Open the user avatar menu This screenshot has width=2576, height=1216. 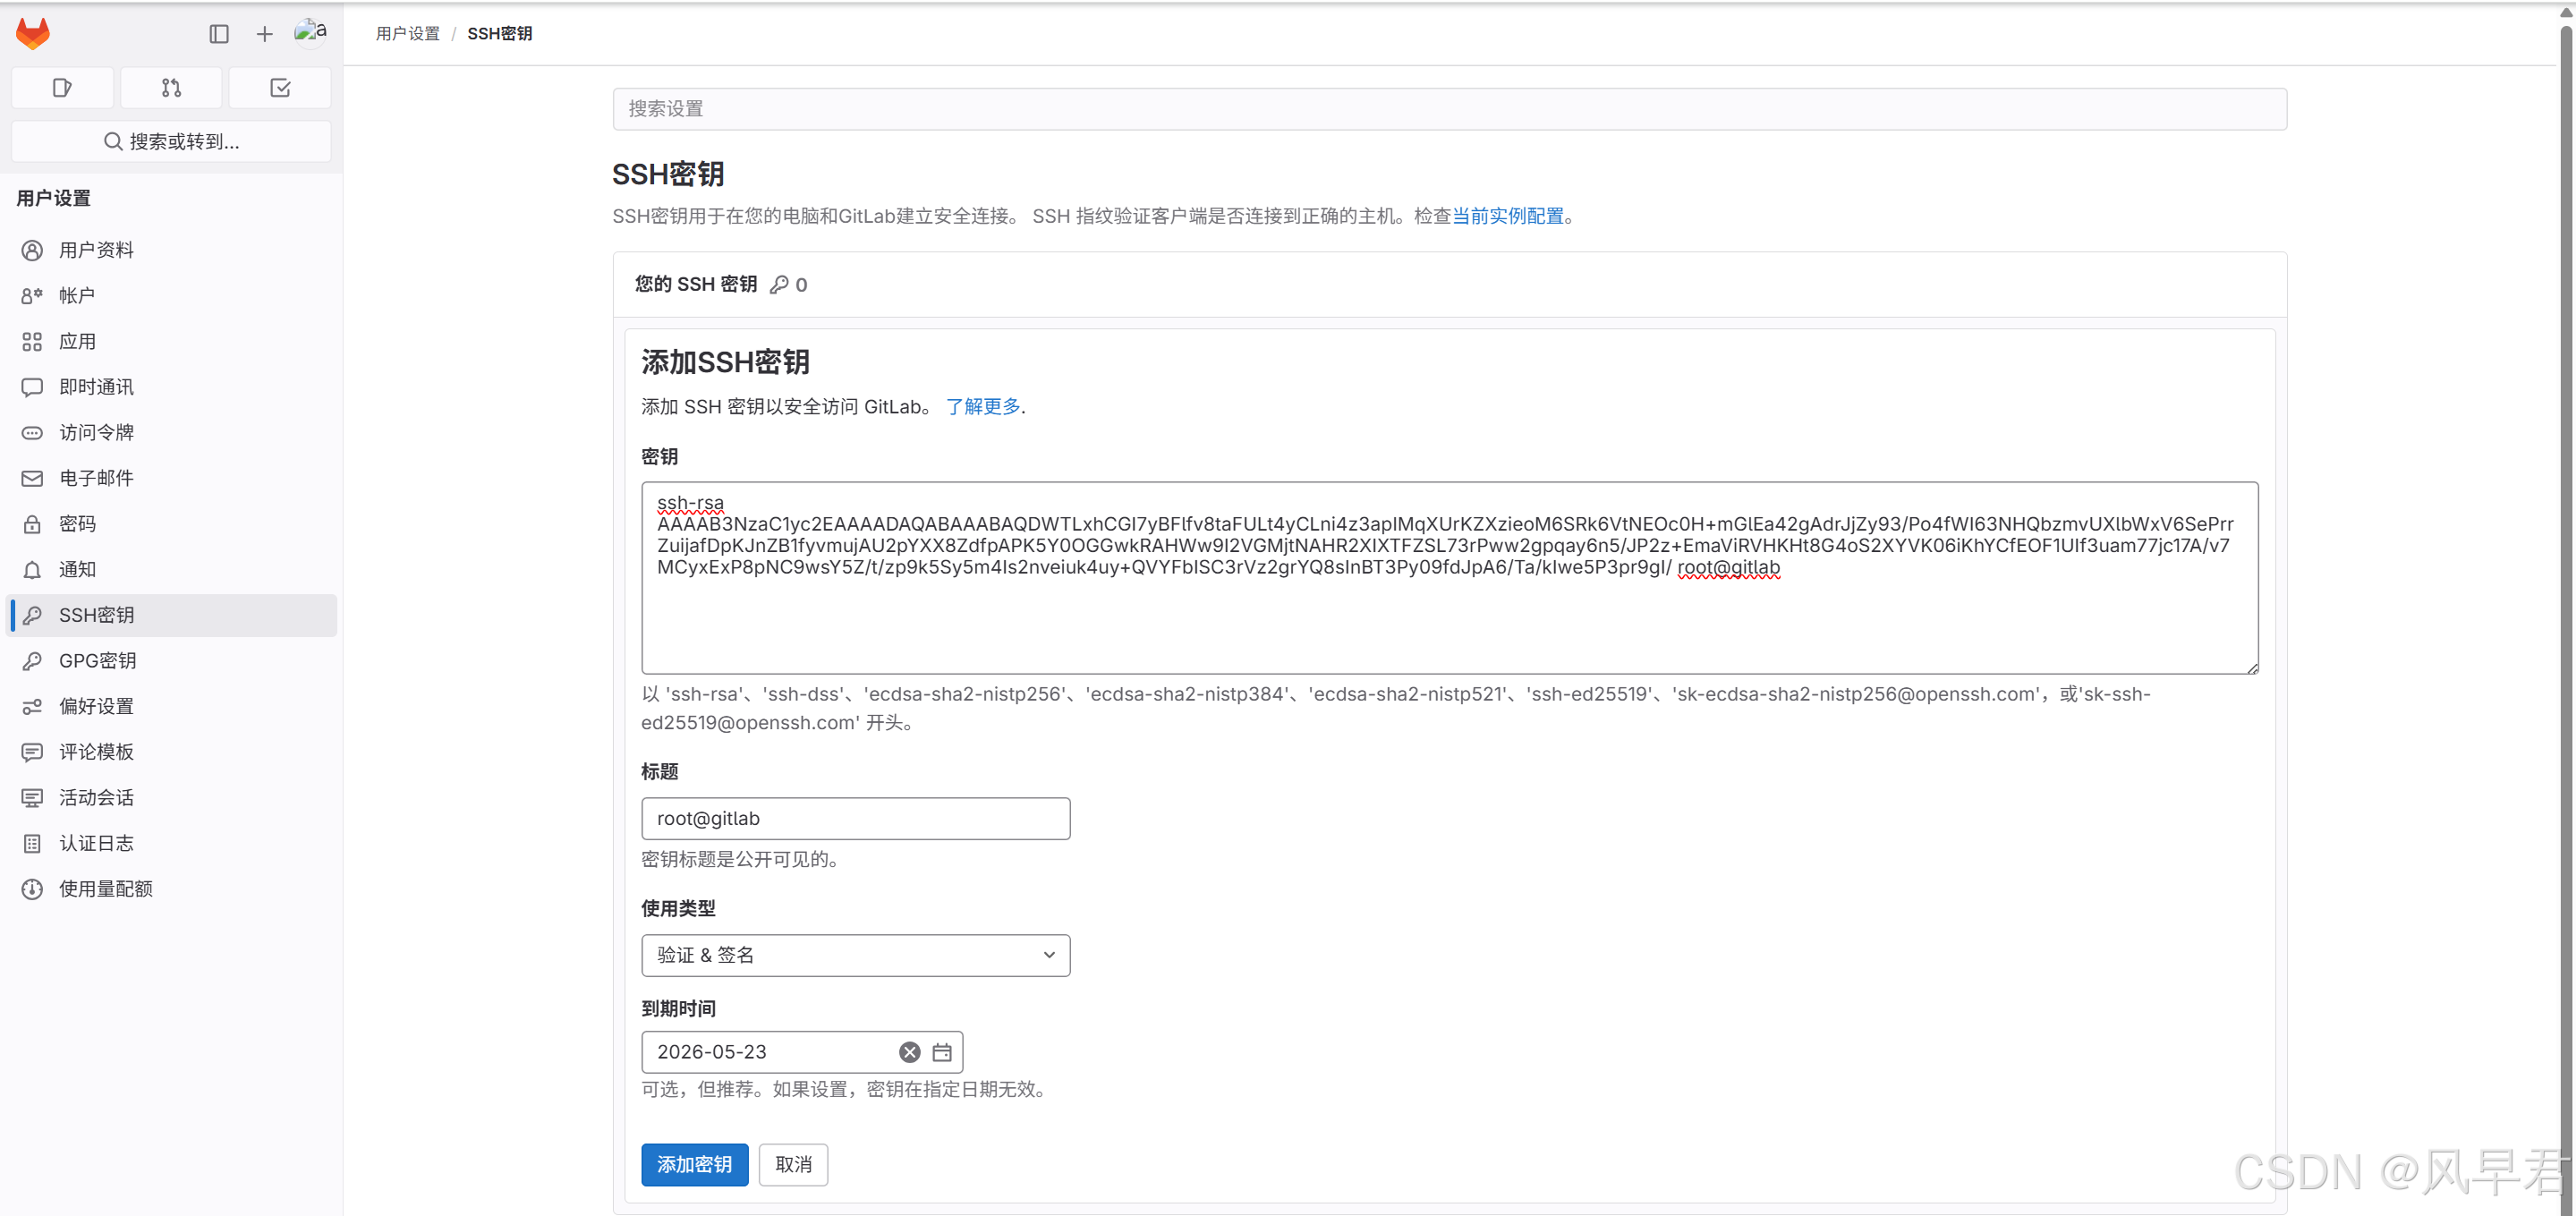pos(310,32)
